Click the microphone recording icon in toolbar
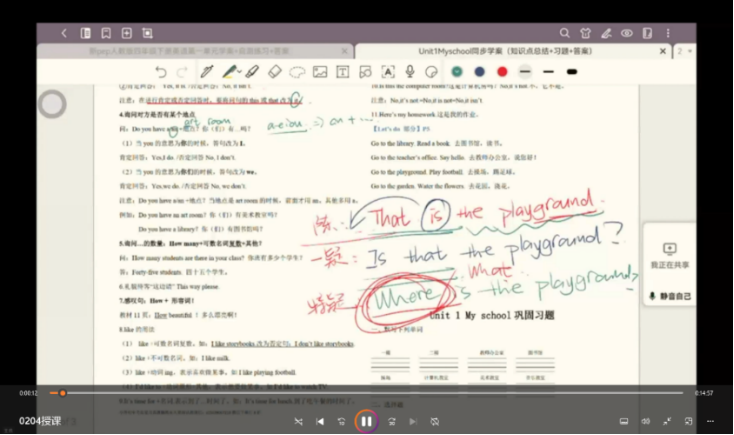 tap(410, 72)
